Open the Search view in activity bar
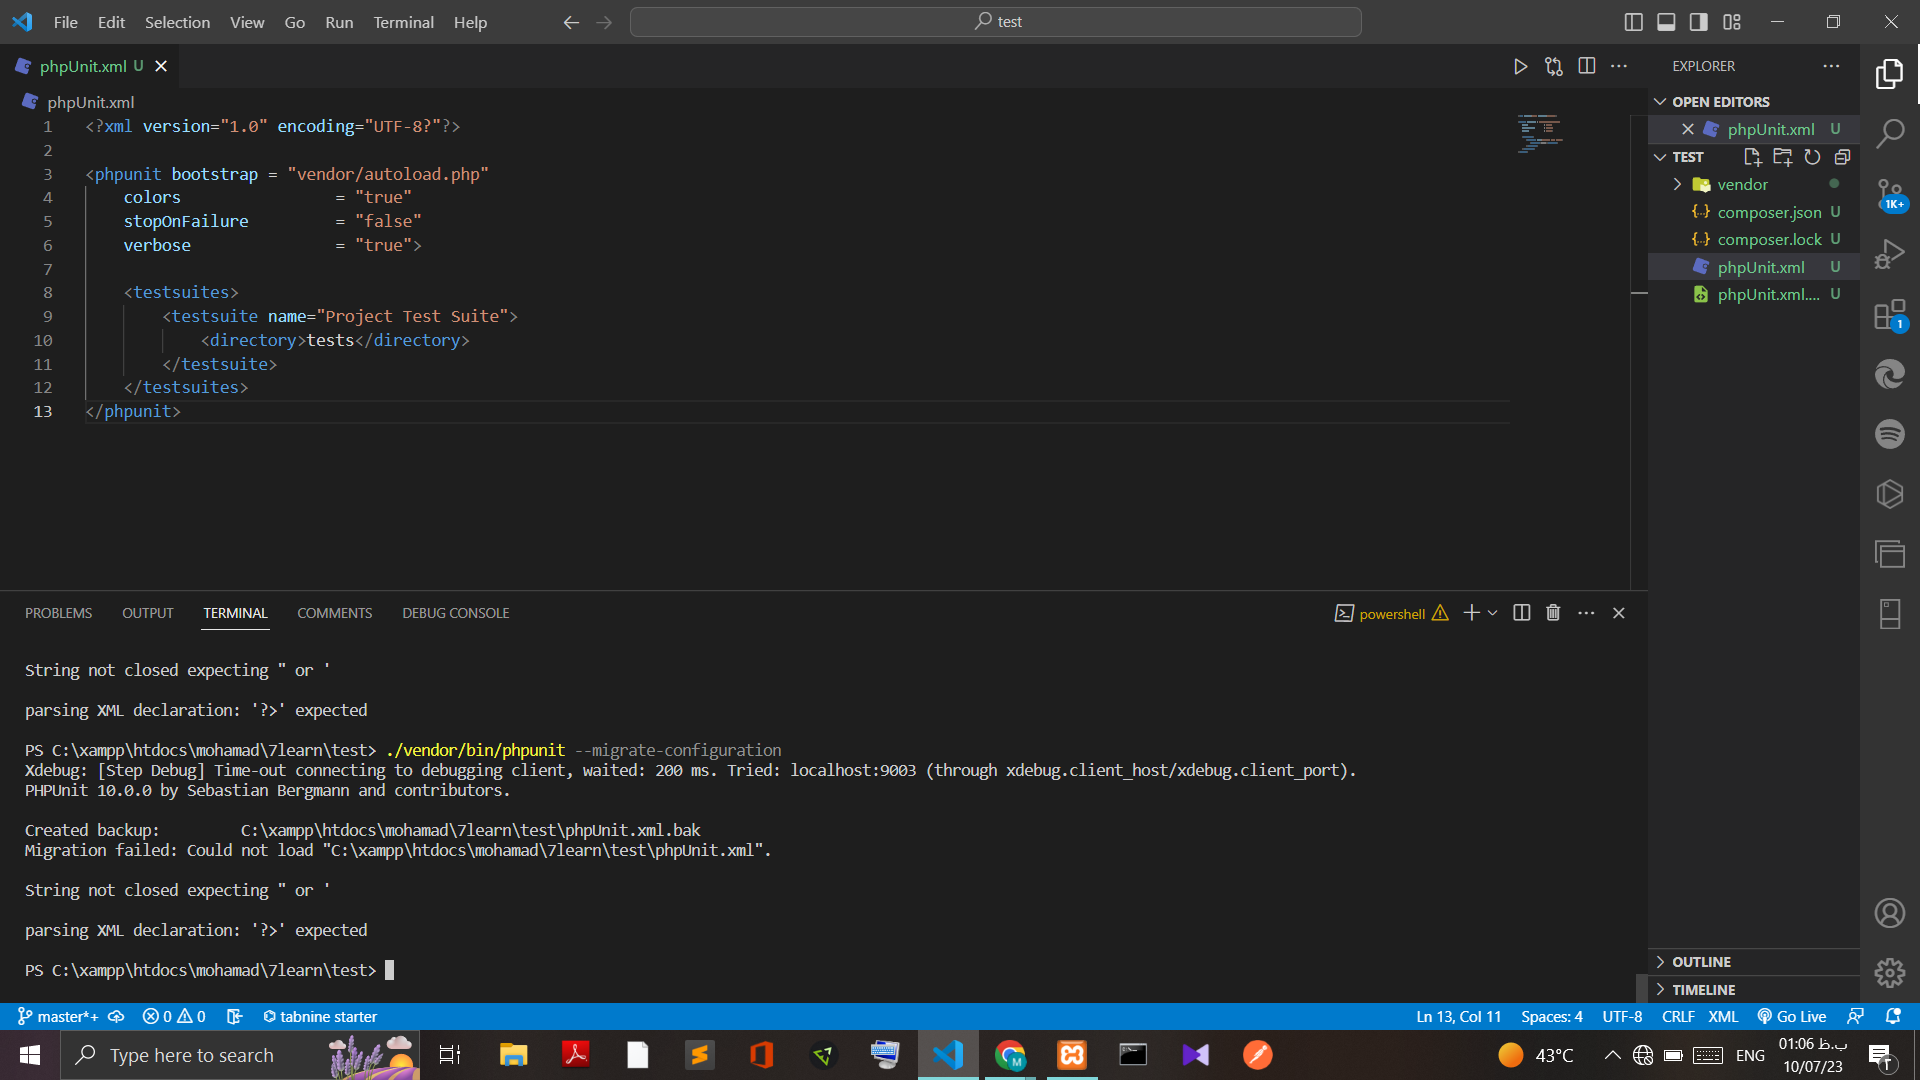Image resolution: width=1920 pixels, height=1080 pixels. click(1889, 133)
